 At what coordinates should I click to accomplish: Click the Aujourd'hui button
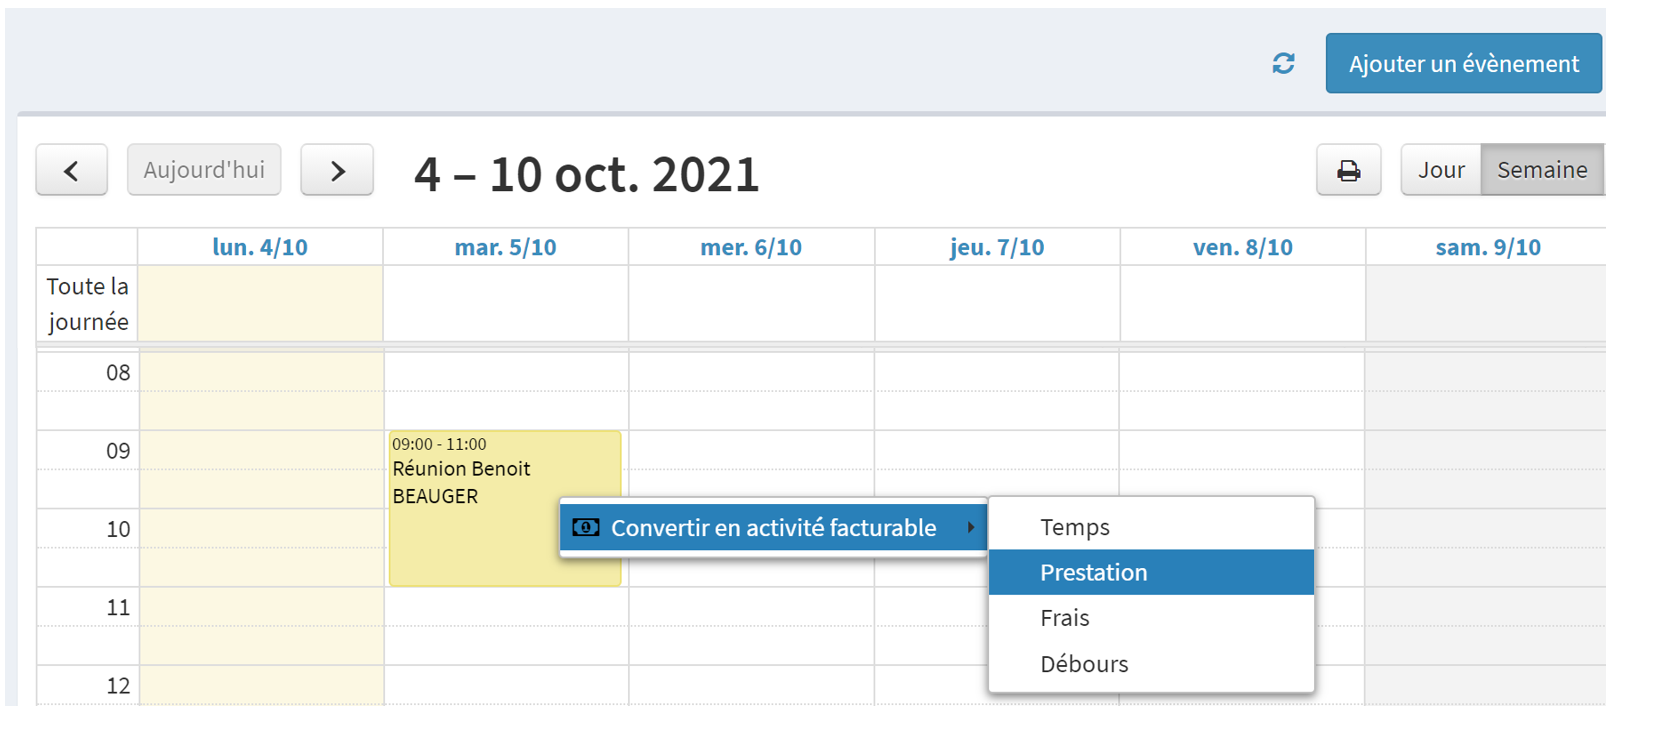(204, 170)
